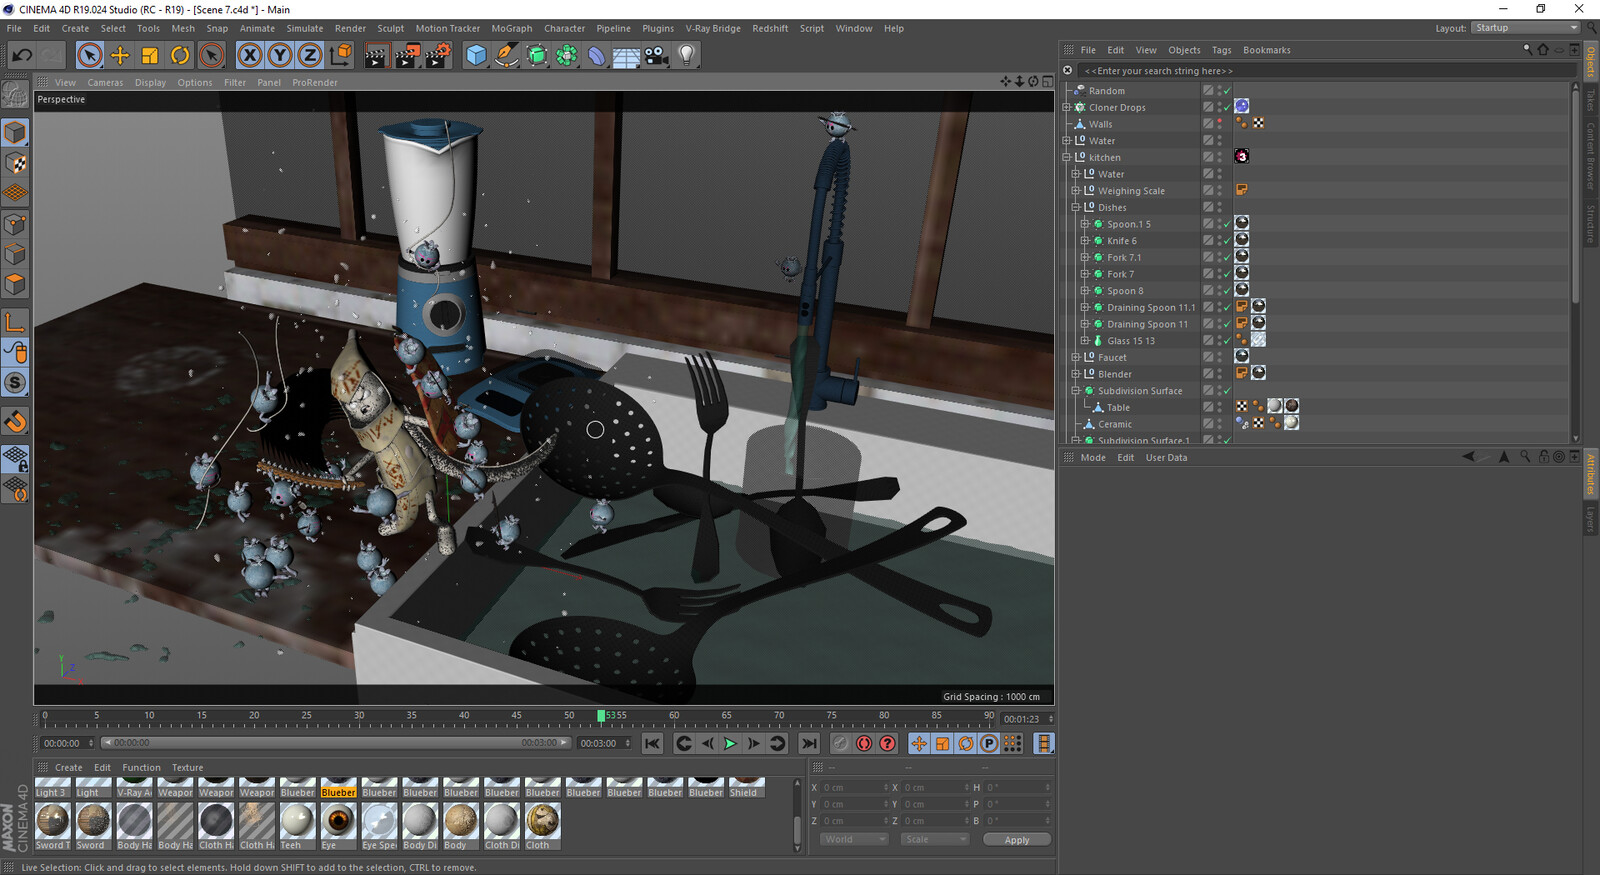Add a Camera object
1600x875 pixels.
(656, 55)
